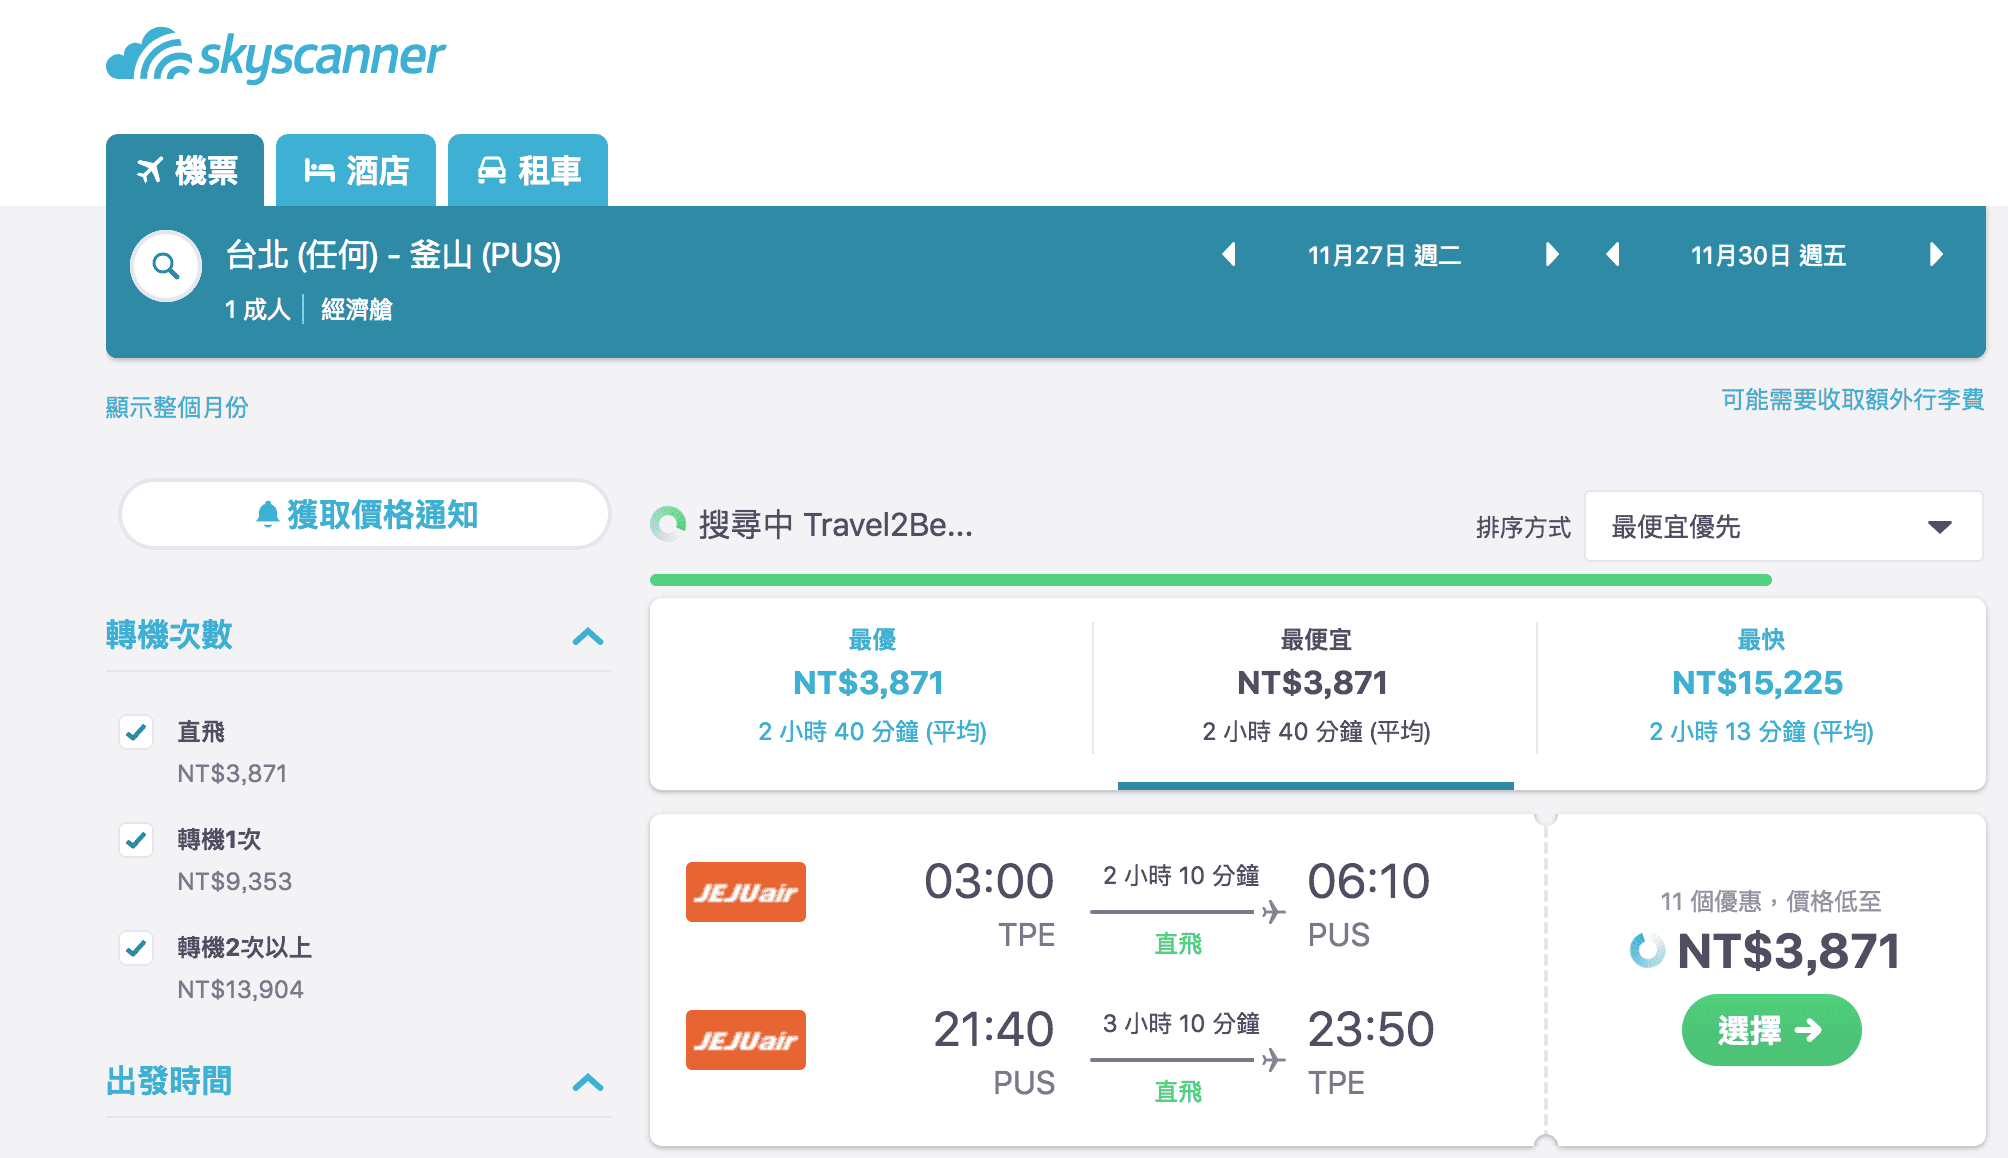Screen dimensions: 2008x1158
Task: Click the searching spinner icon beside Travel2Be
Action: 668,523
